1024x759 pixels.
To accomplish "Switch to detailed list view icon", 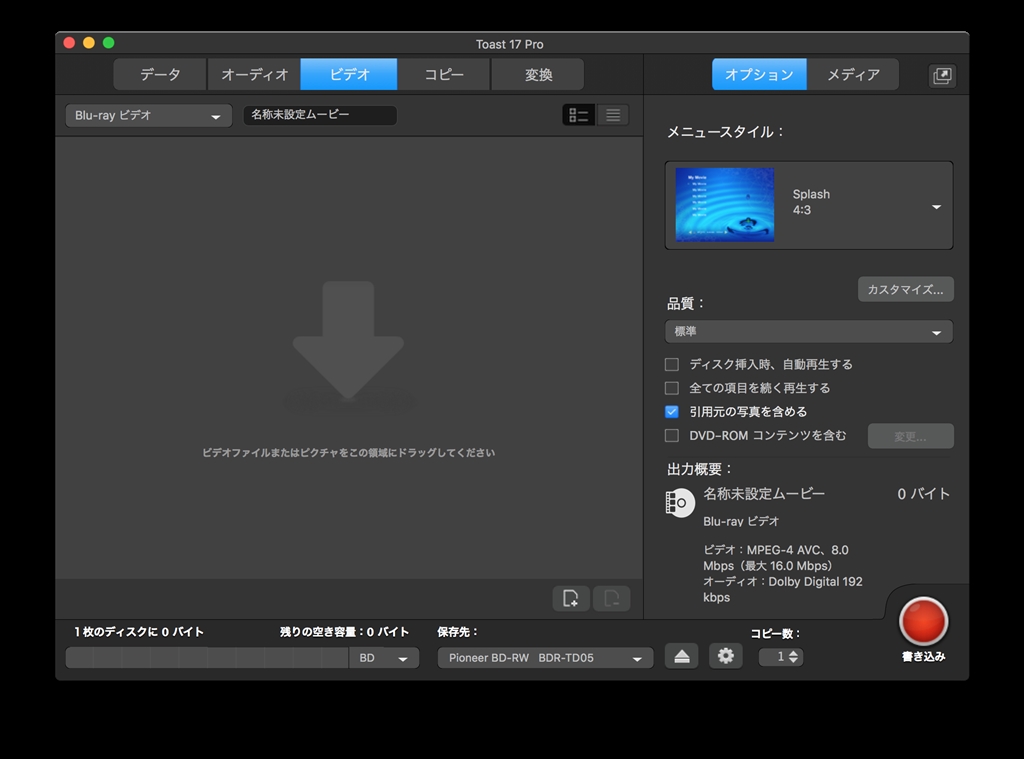I will pos(579,115).
